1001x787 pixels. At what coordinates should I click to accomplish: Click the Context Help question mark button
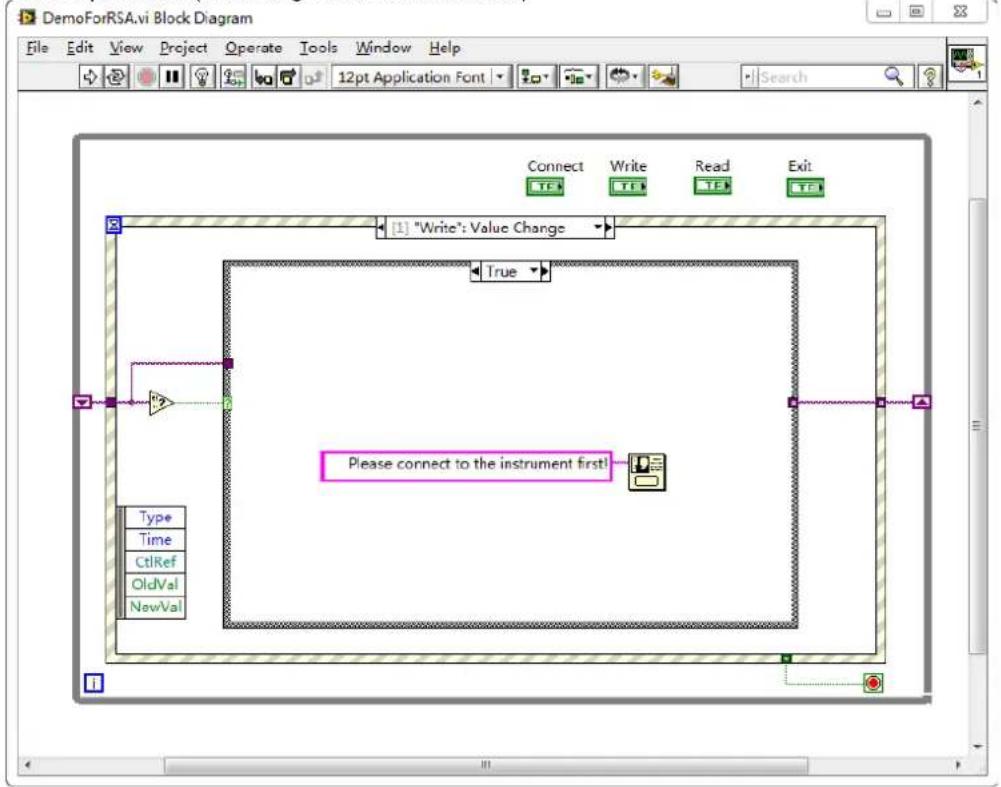930,77
